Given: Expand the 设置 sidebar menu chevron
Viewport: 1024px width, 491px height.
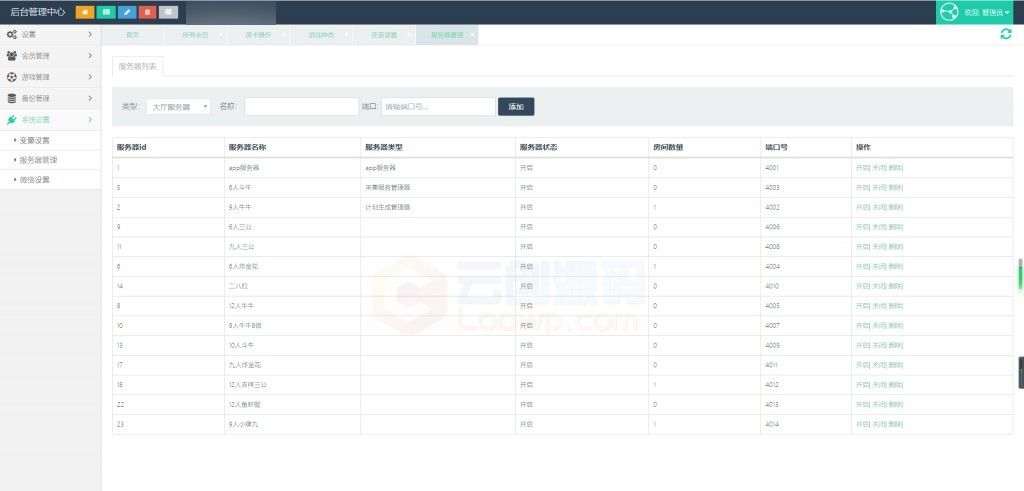Looking at the screenshot, I should tap(90, 35).
